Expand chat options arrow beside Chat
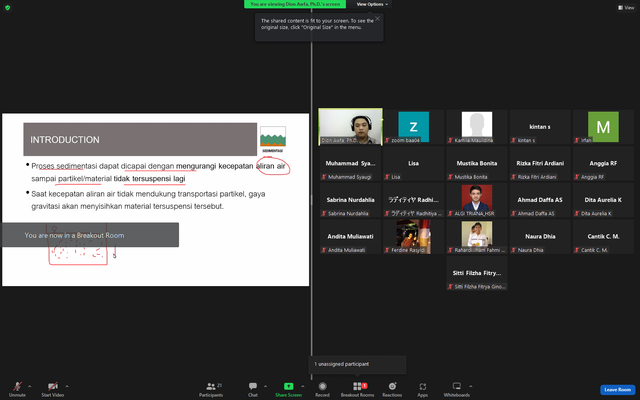The image size is (640, 400). [265, 386]
